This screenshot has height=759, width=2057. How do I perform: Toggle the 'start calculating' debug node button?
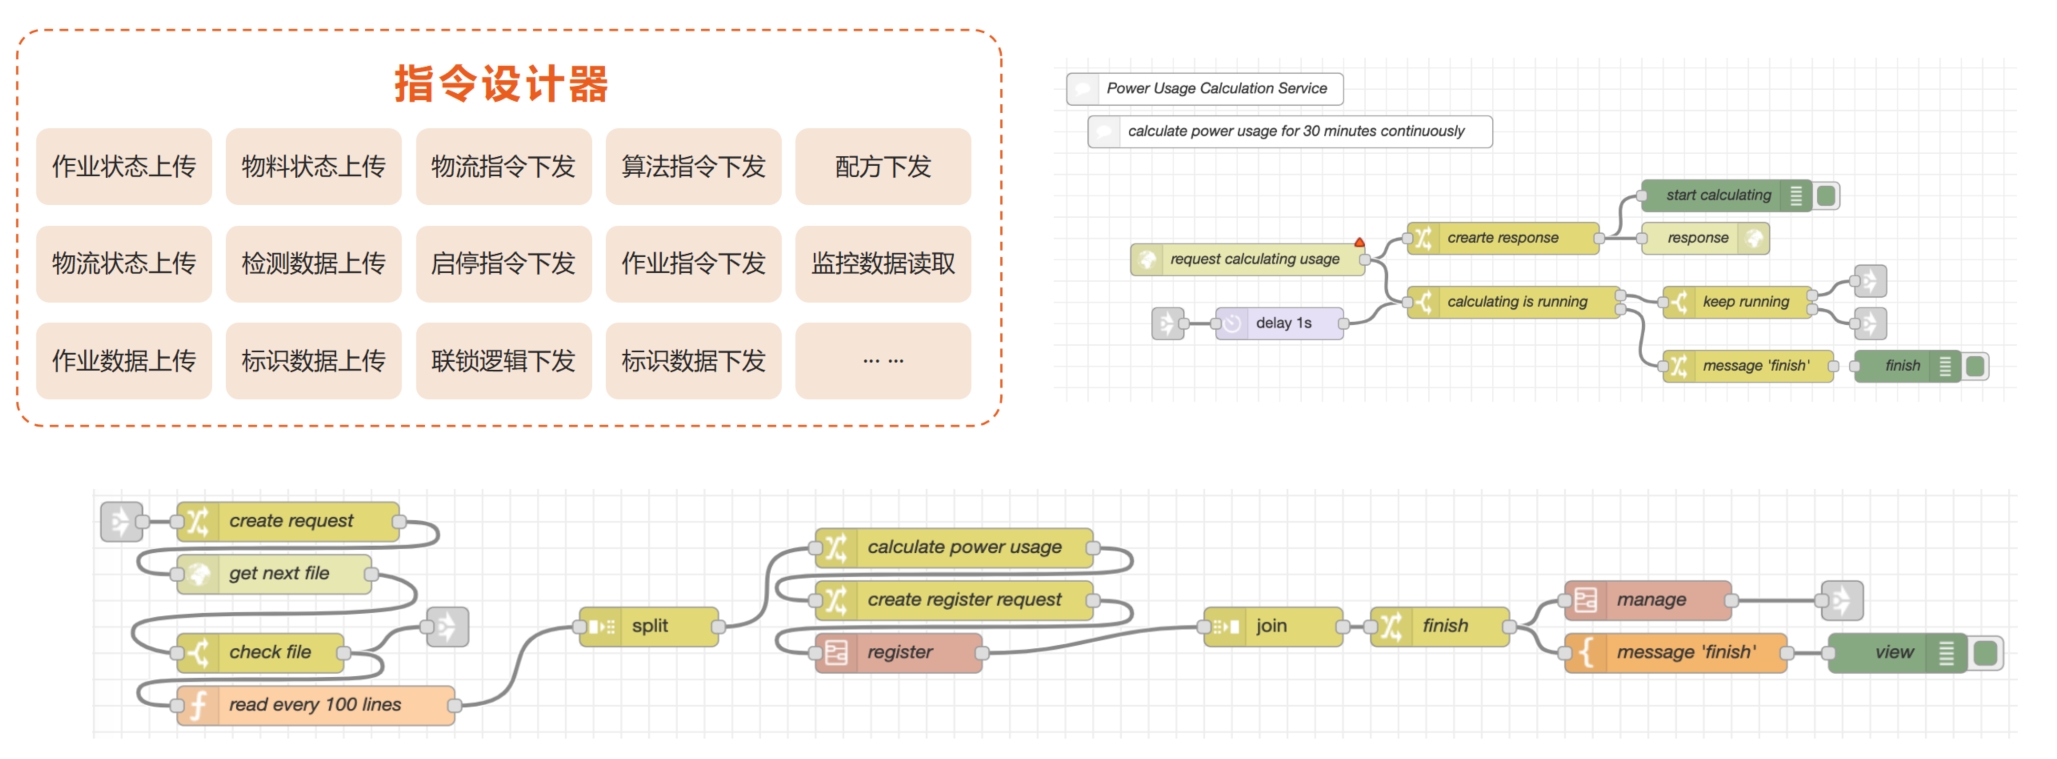(1826, 196)
